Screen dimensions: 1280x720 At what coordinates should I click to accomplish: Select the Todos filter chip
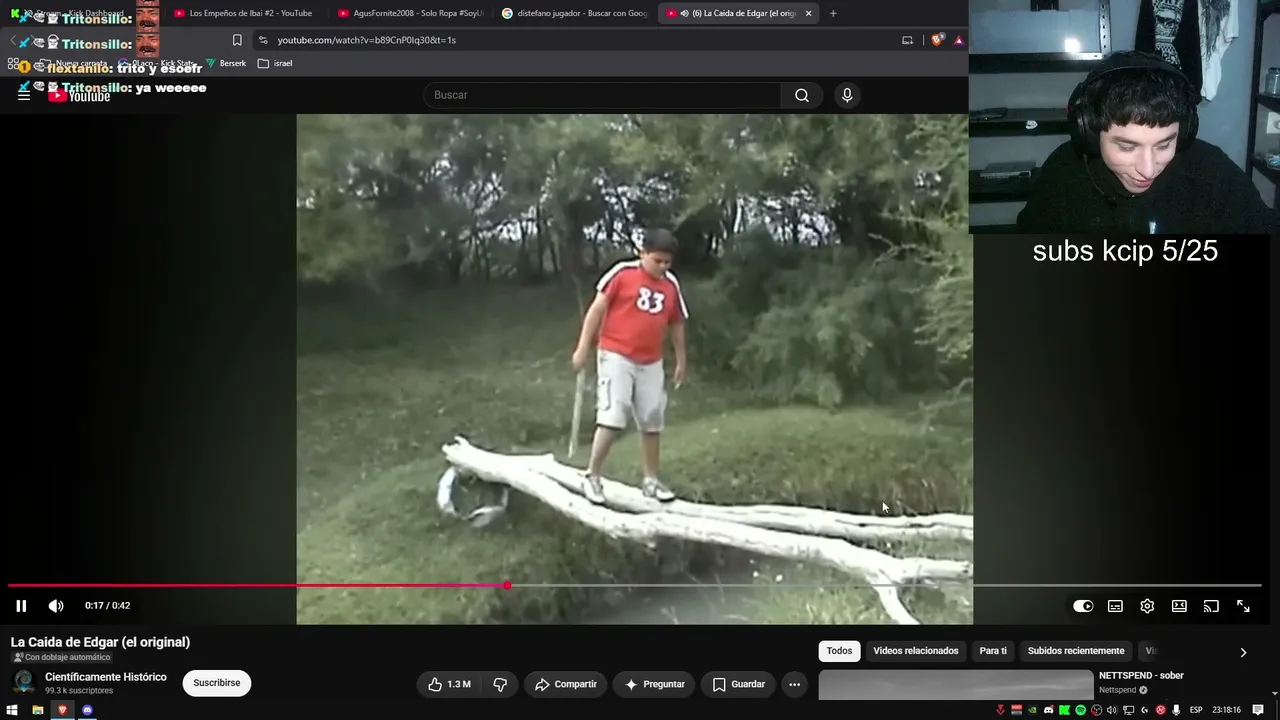[x=840, y=651]
